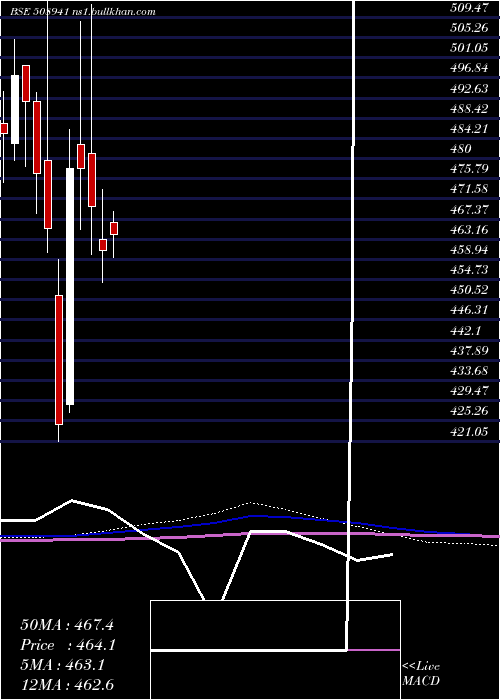Click the 425.26 price axis label
Image resolution: width=500 pixels, height=700 pixels.
pyautogui.click(x=469, y=411)
